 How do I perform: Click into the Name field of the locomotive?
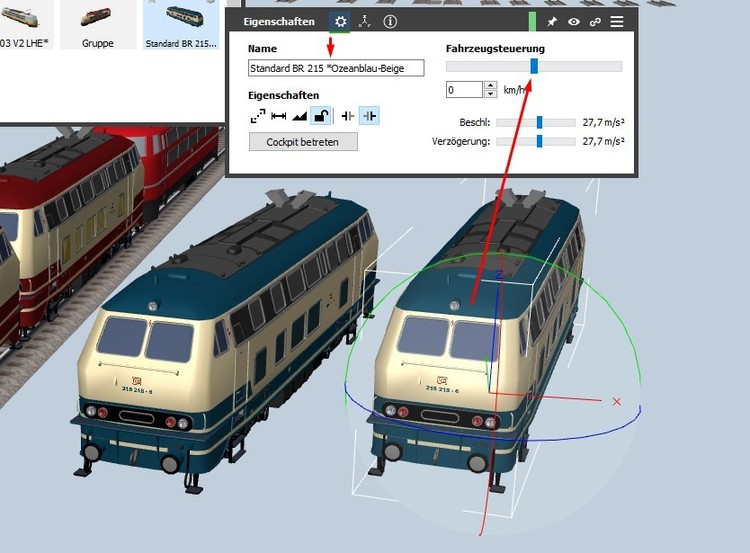tap(336, 68)
